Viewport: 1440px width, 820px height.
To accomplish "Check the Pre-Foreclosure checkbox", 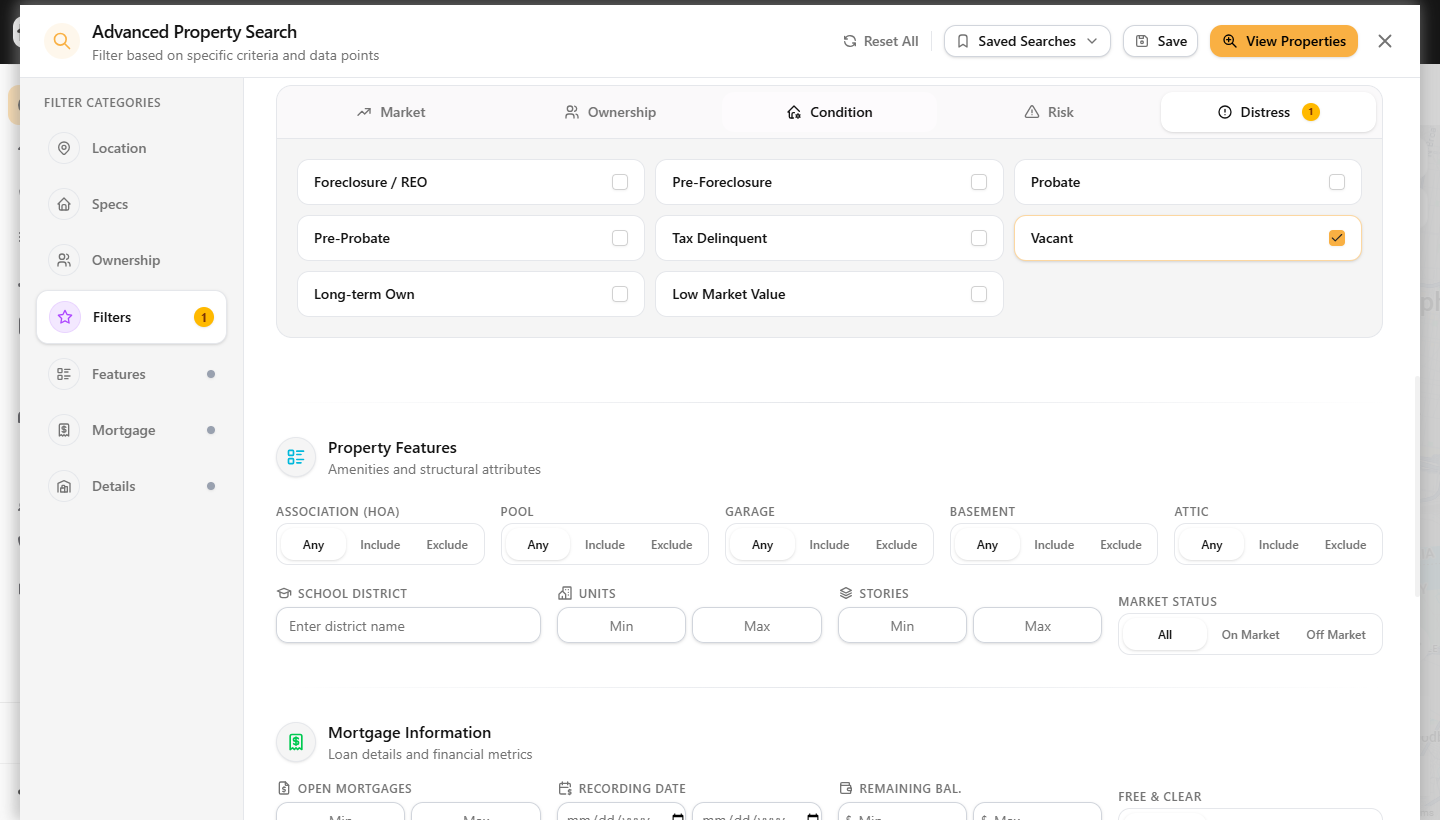I will pyautogui.click(x=979, y=182).
